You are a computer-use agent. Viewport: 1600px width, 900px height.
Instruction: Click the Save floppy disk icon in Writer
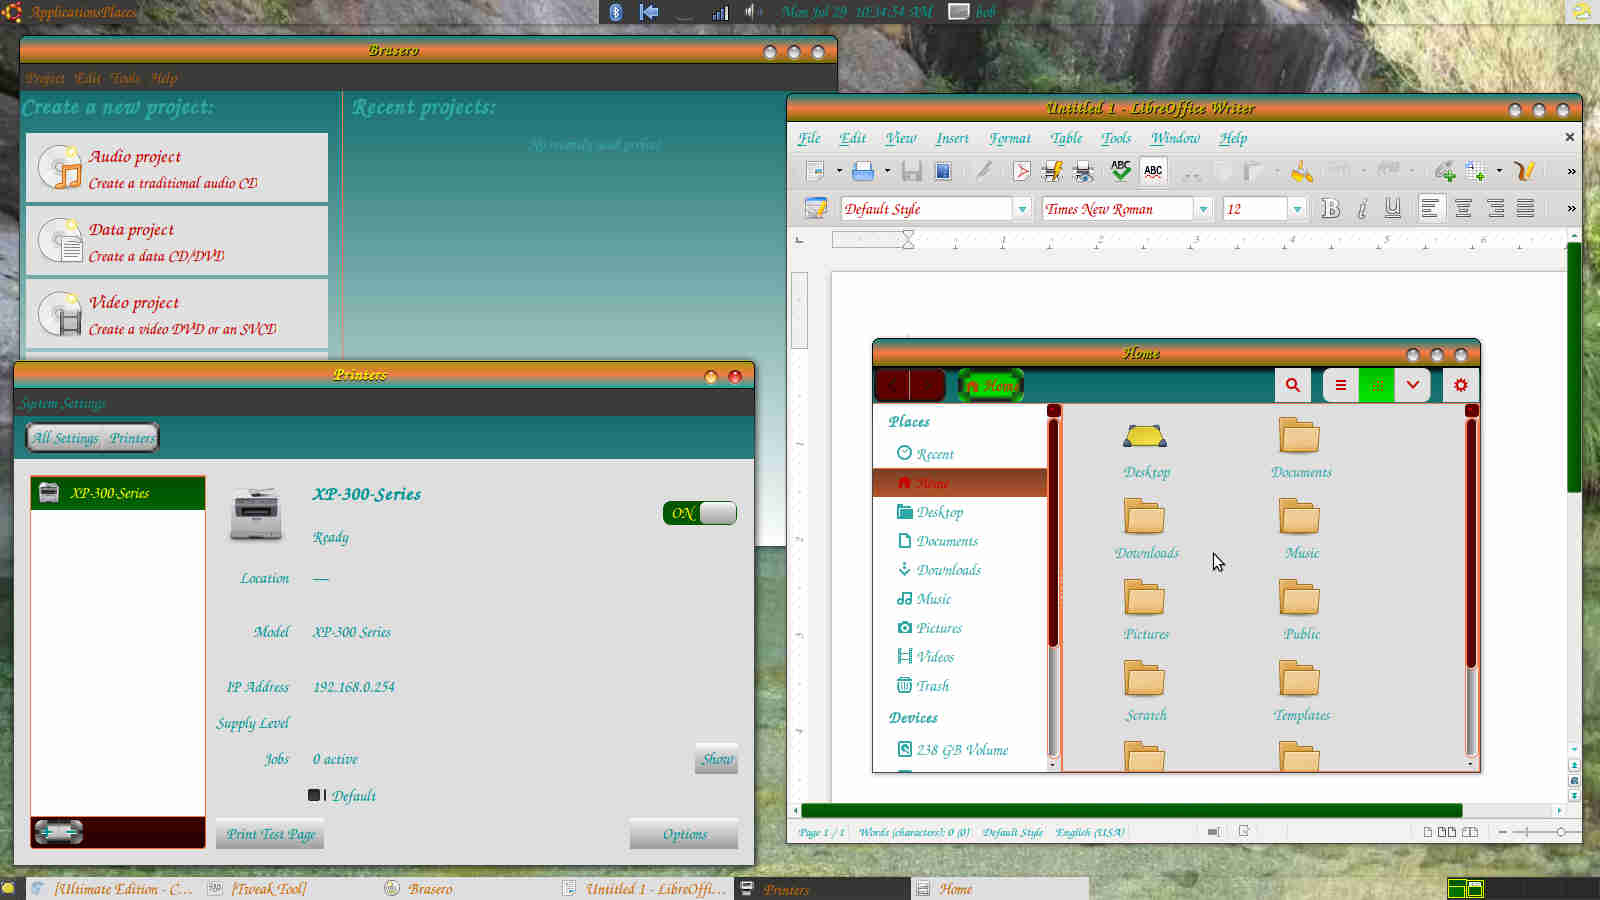[x=911, y=171]
